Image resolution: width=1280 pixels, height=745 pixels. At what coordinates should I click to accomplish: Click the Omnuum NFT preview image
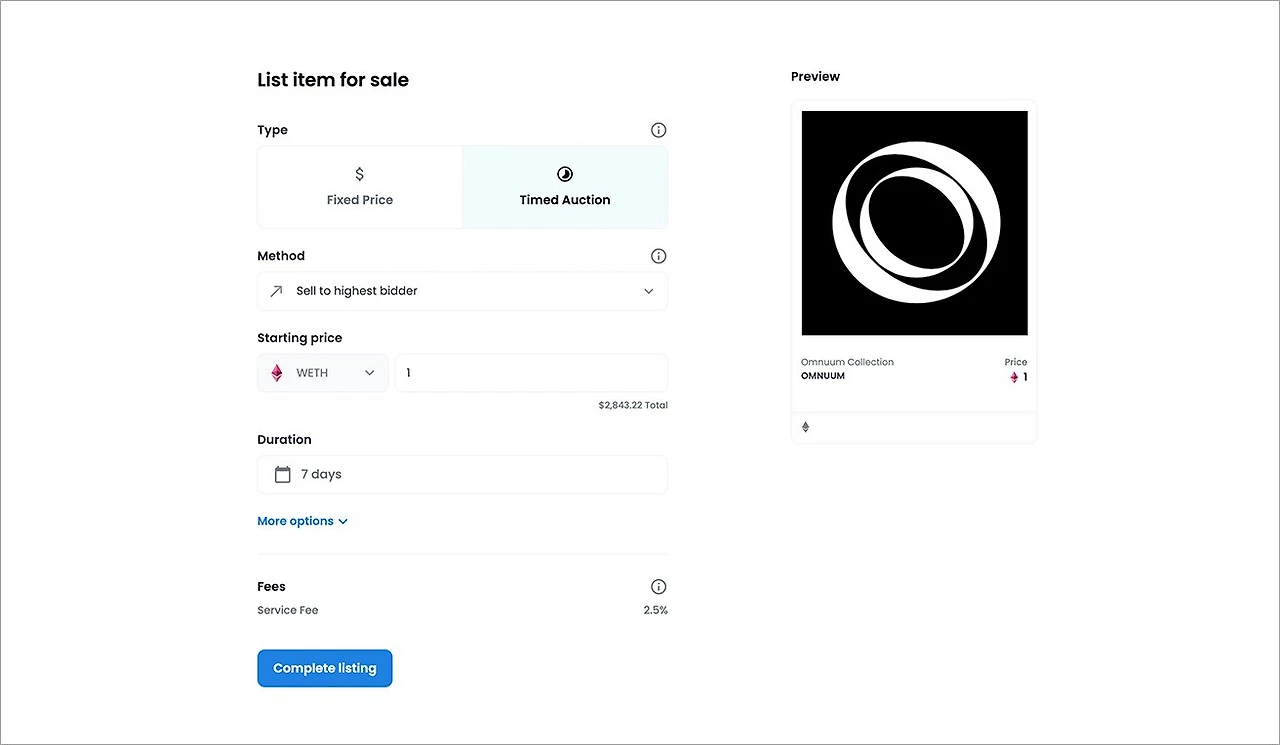(x=914, y=223)
